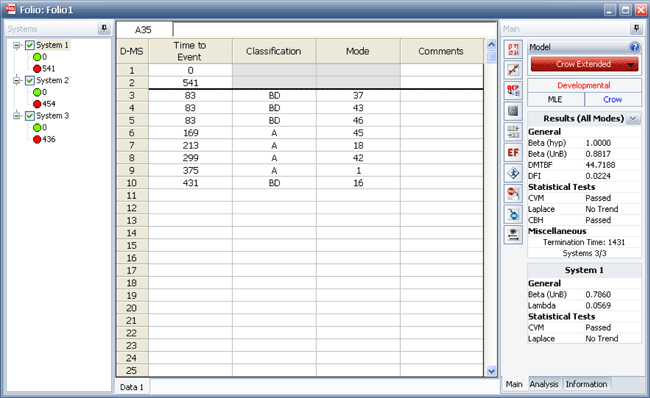Screen dimensions: 650x398
Task: Select Classification cell in row 10
Action: 274,183
